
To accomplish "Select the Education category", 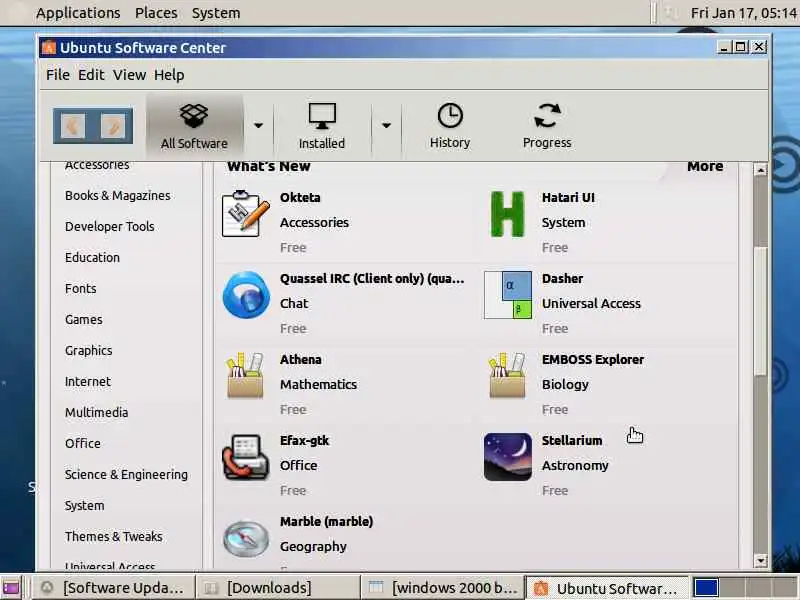I will click(92, 258).
